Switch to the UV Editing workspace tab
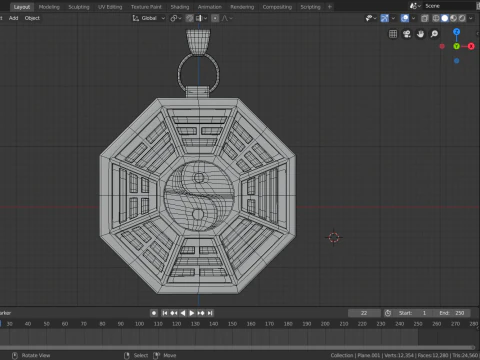The image size is (480, 360). tap(110, 7)
